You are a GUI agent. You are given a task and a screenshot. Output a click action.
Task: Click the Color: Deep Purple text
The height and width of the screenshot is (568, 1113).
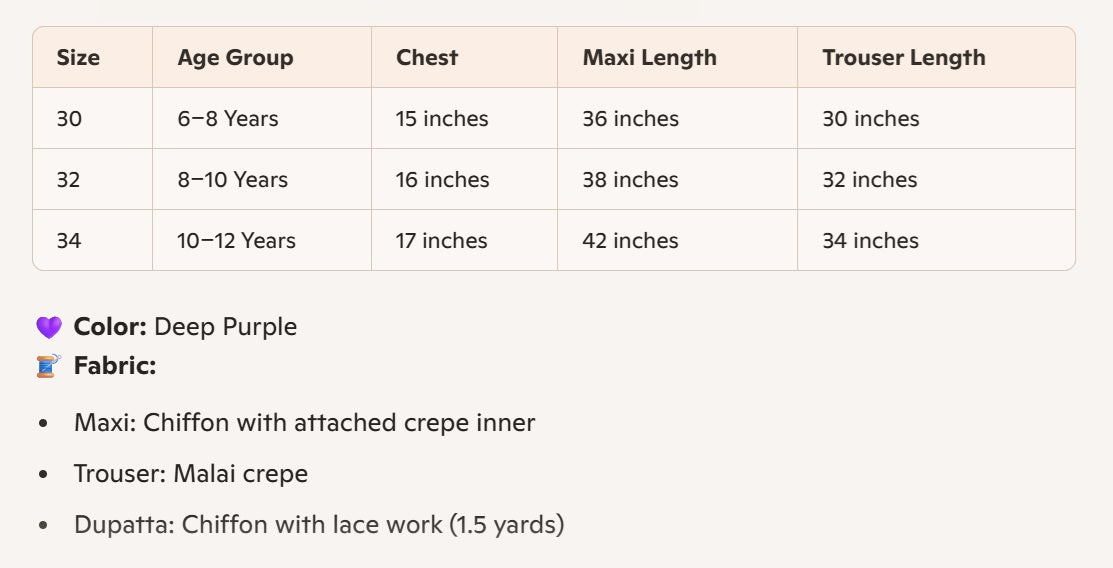(x=185, y=327)
